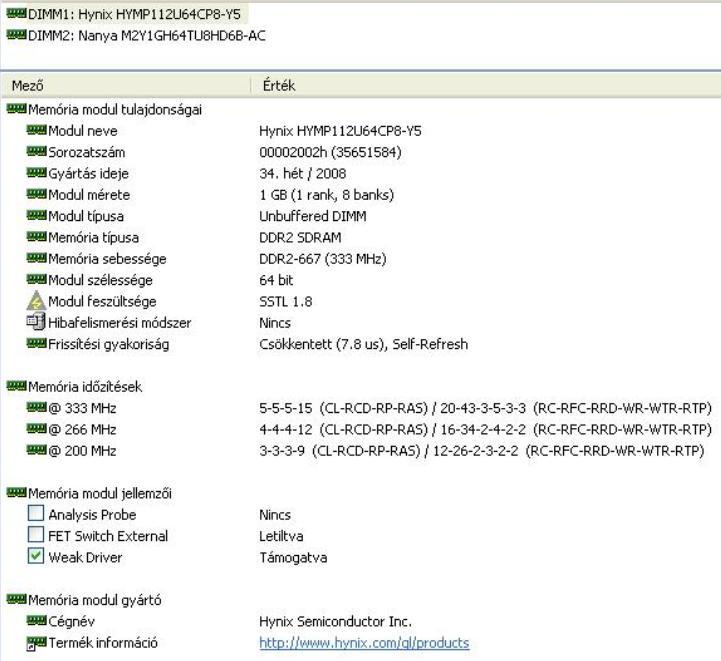Screen dimensions: 721x661
Task: Select DIMM1 Hynix memory module icon
Action: coord(16,13)
